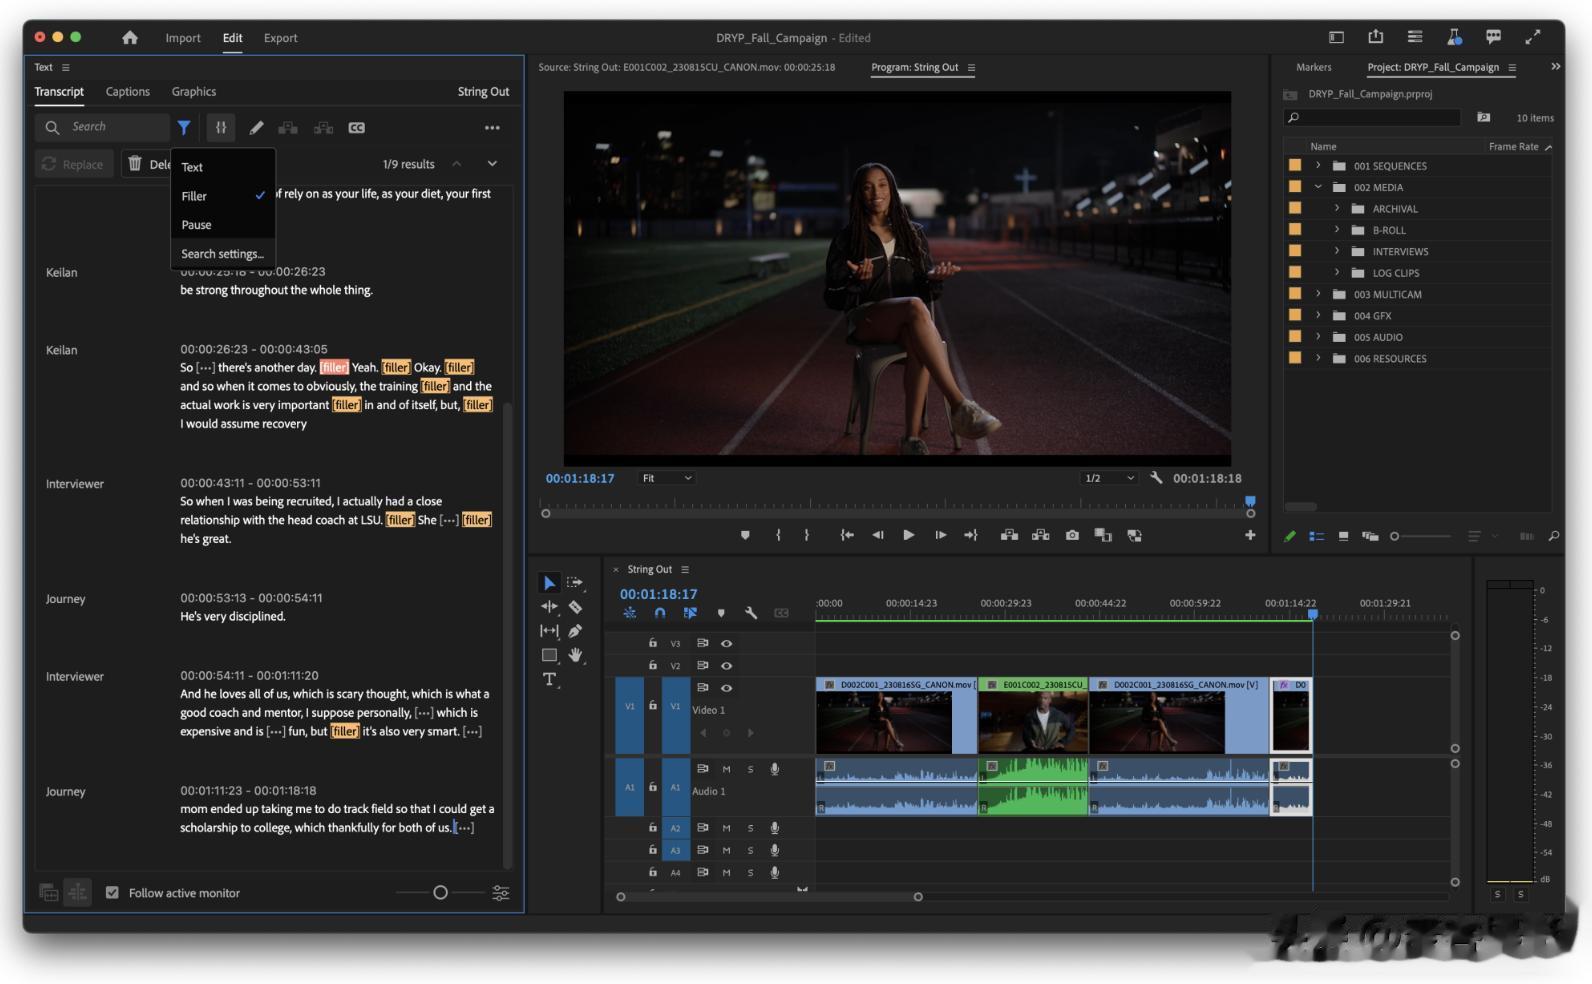Image resolution: width=1592 pixels, height=984 pixels.
Task: Select the Razor tool in timeline toolbox
Action: [x=576, y=607]
